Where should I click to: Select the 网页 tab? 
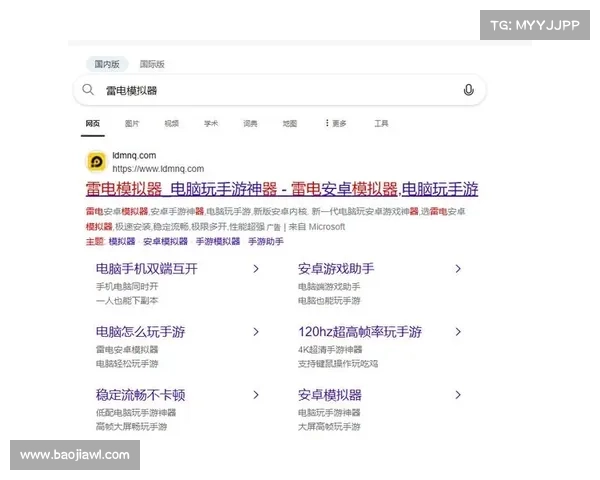point(93,123)
